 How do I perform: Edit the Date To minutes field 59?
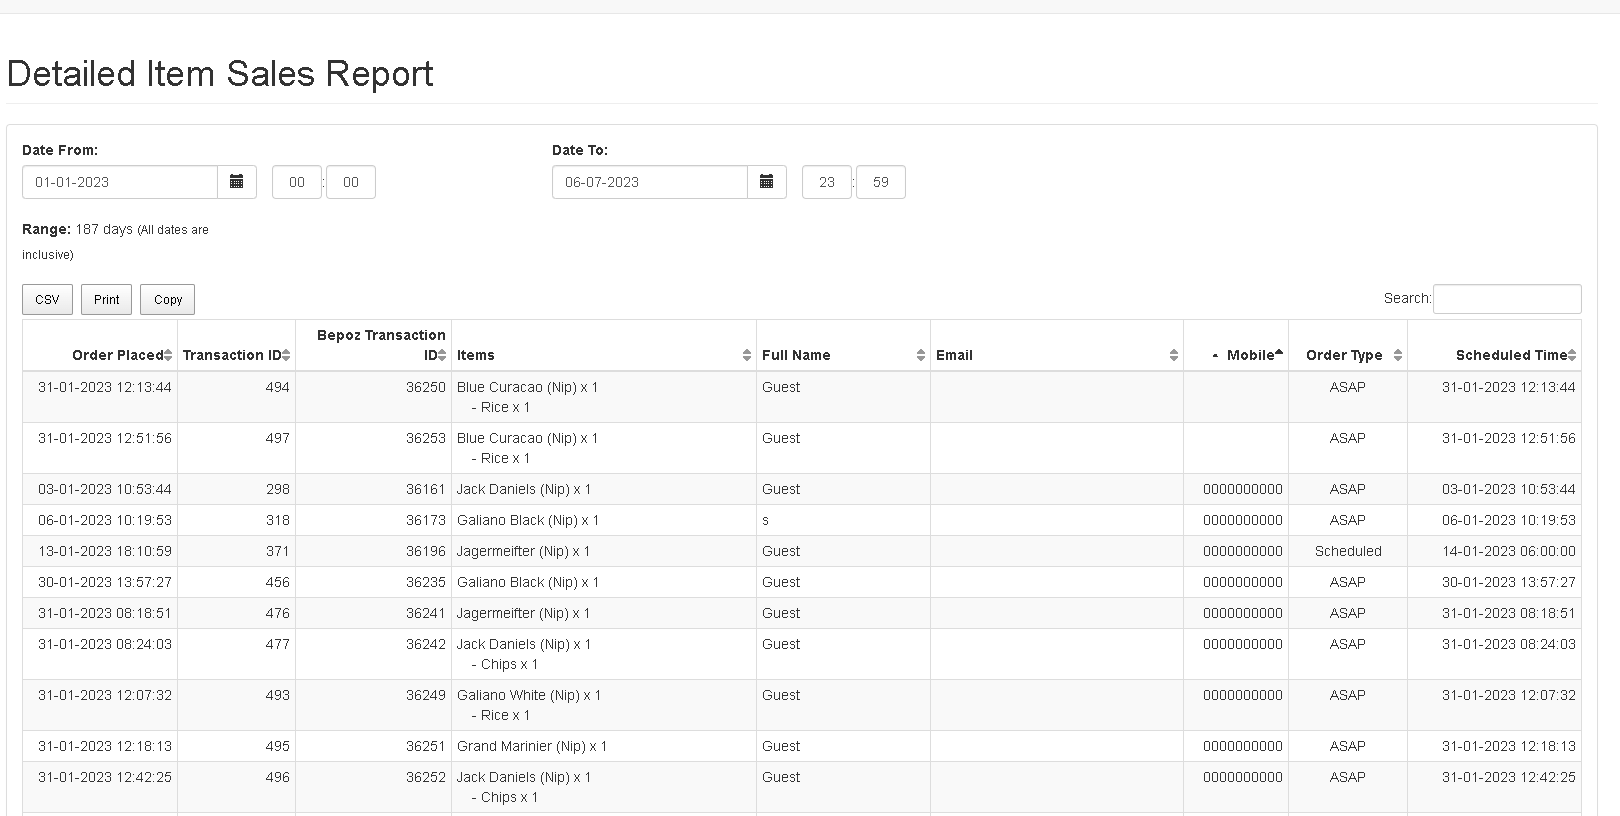click(880, 182)
